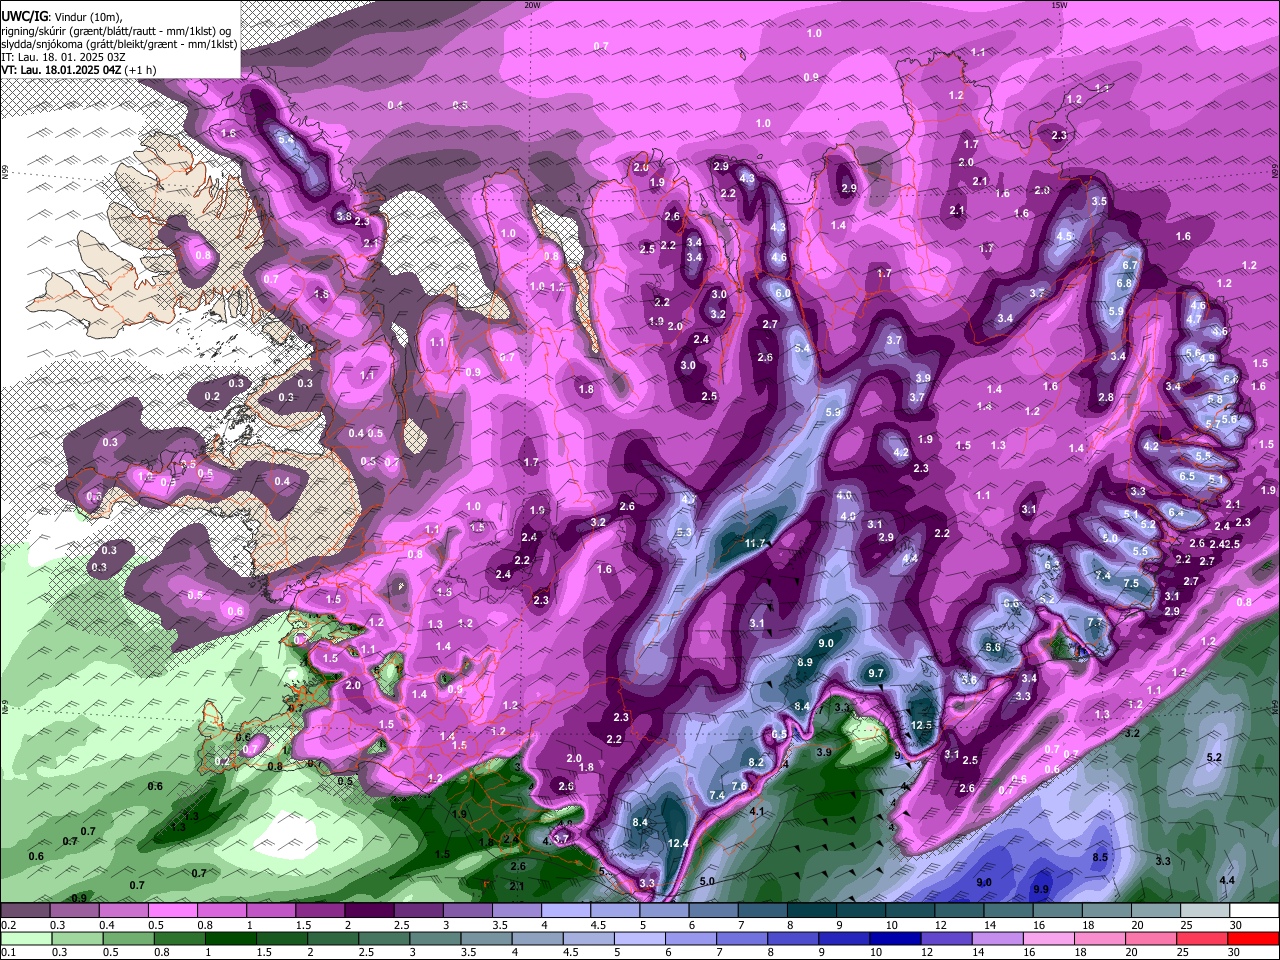Click the upper legend swatch between 2 and 2.5
This screenshot has width=1280, height=960.
pyautogui.click(x=368, y=911)
